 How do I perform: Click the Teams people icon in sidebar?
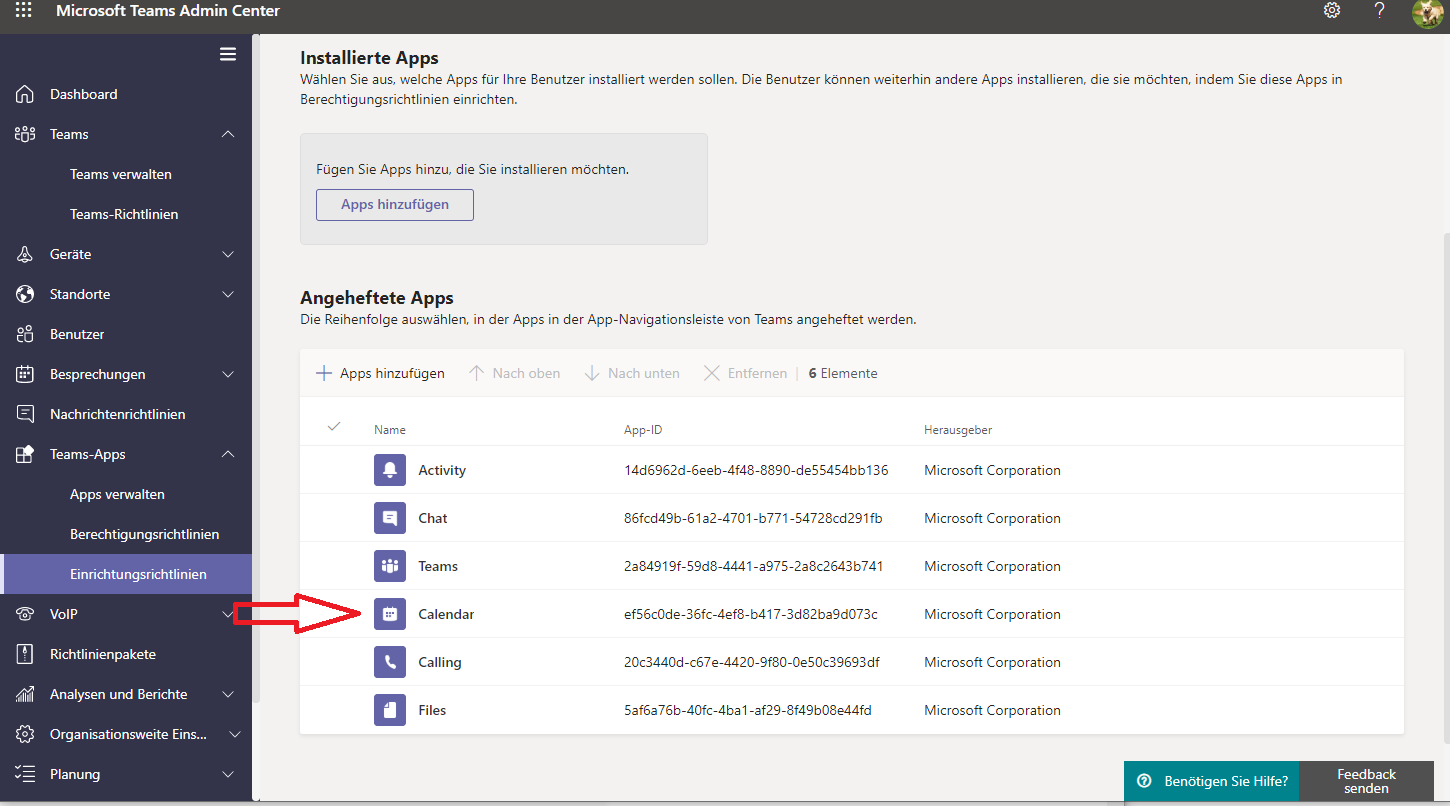coord(26,134)
